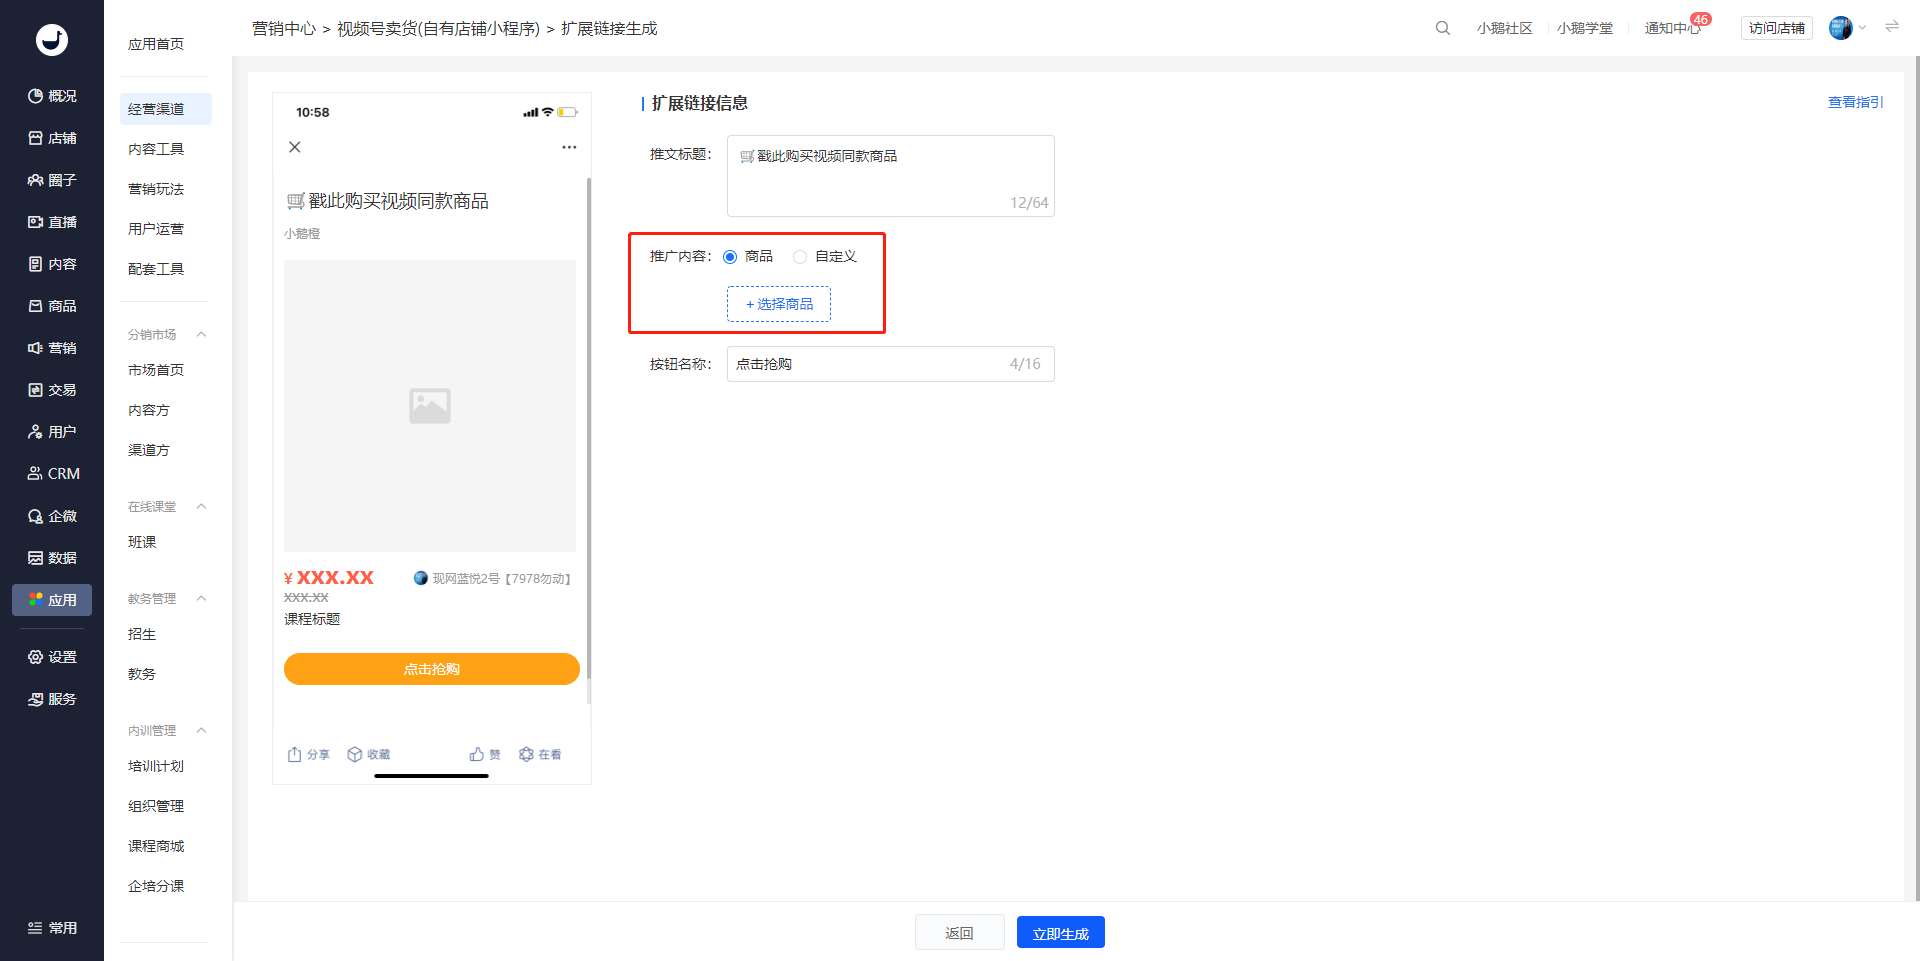Screen dimensions: 1920x961
Task: Click the X close icon in phone preview
Action: tap(295, 147)
